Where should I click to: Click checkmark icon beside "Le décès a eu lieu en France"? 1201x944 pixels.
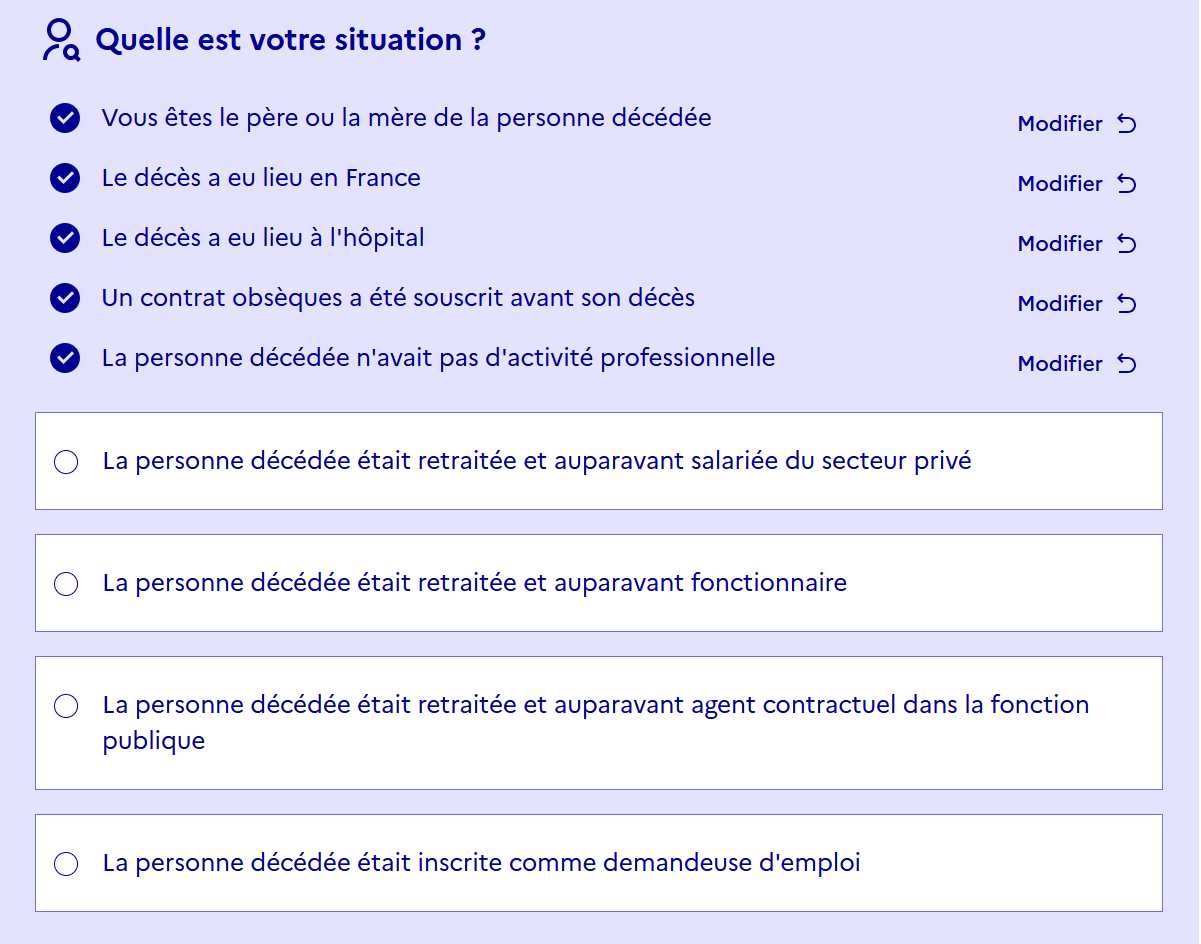coord(65,178)
